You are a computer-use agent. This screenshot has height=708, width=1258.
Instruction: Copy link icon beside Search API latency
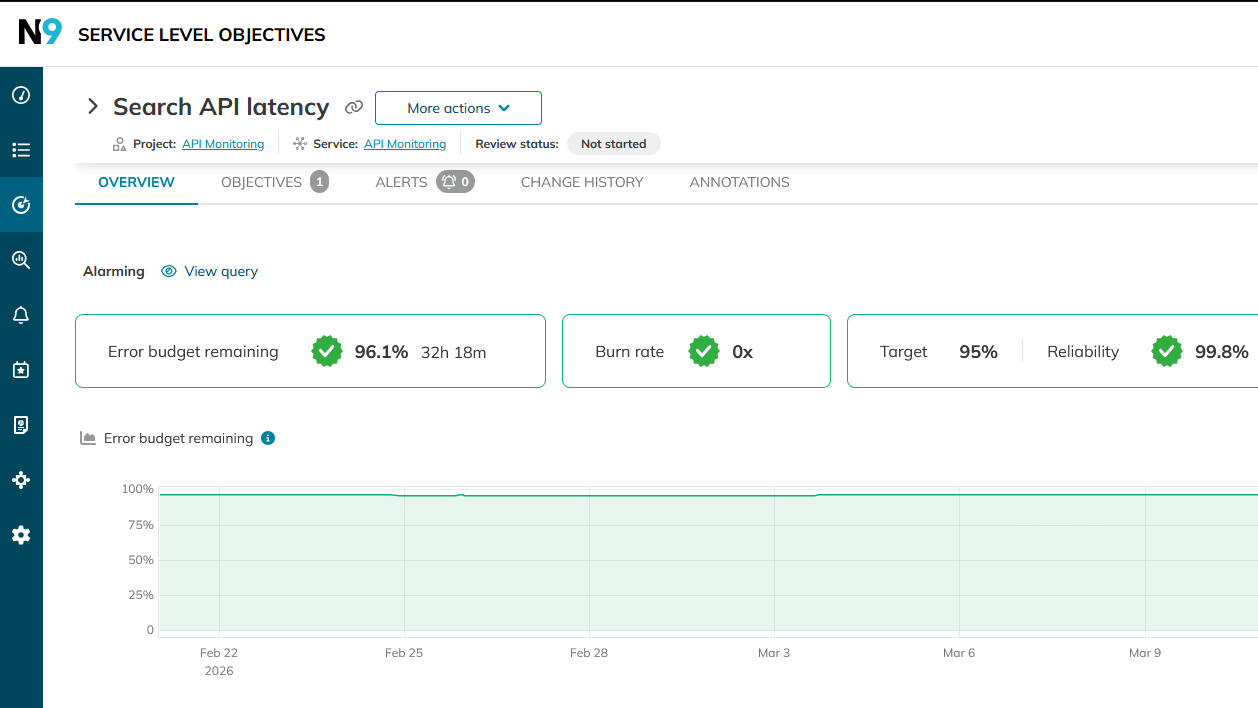pos(353,108)
